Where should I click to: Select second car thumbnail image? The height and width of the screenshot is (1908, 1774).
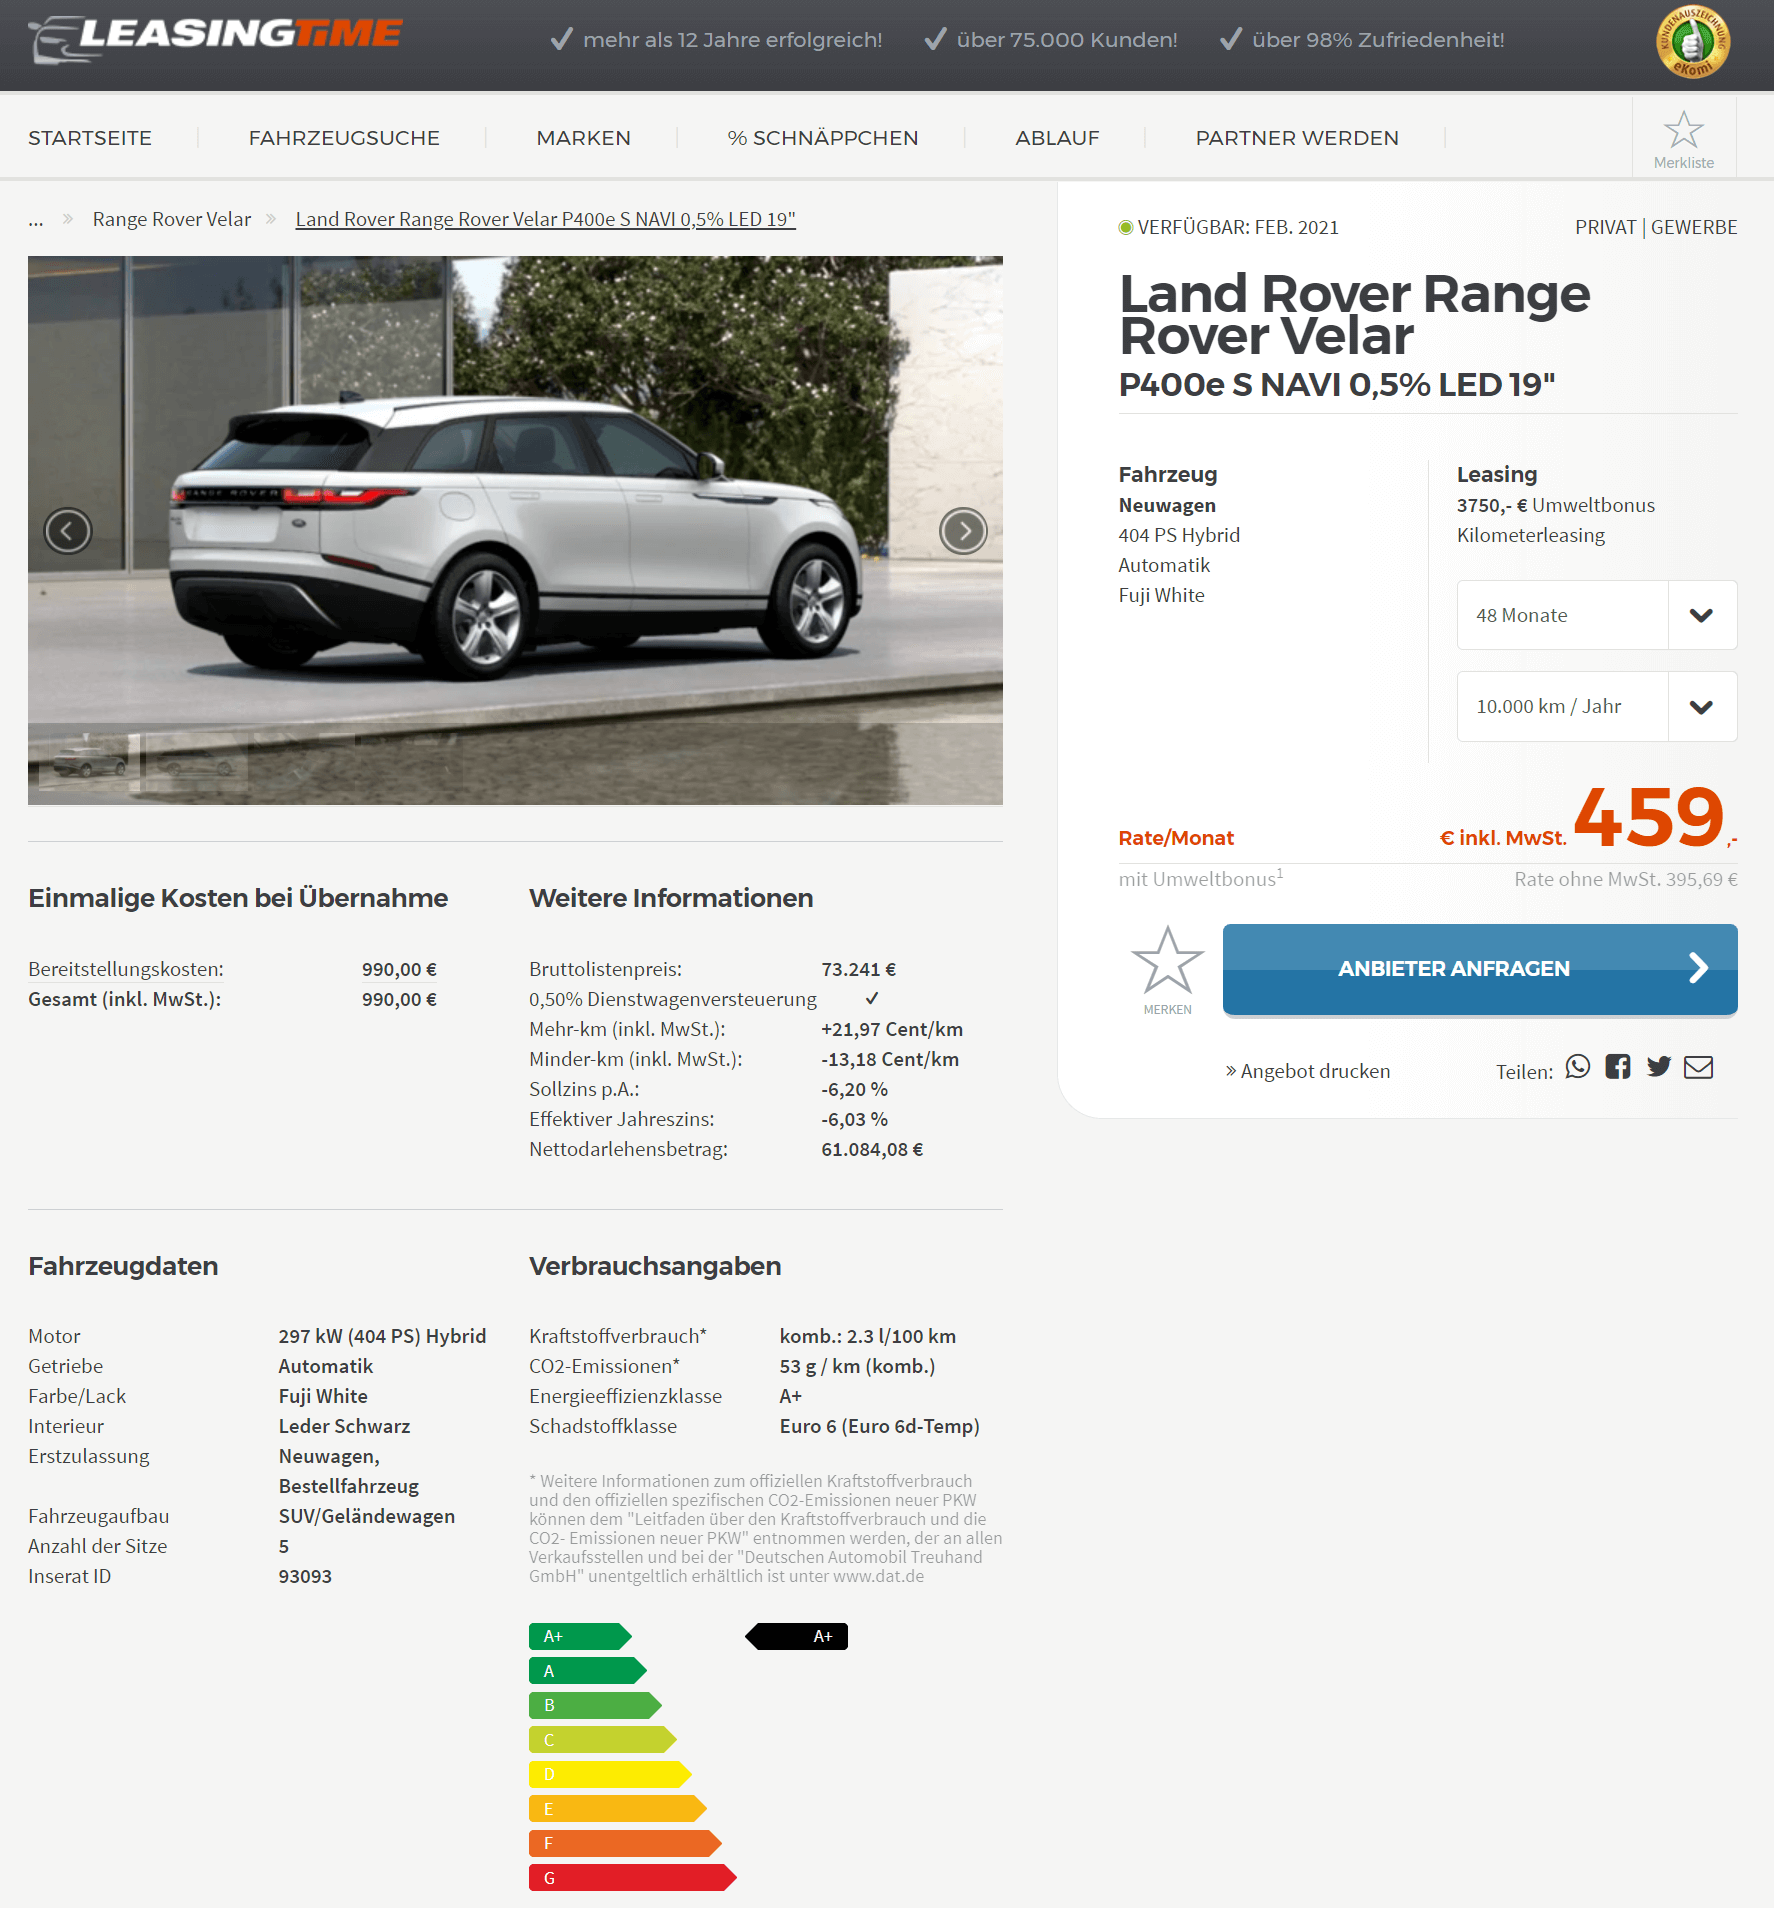click(x=197, y=762)
